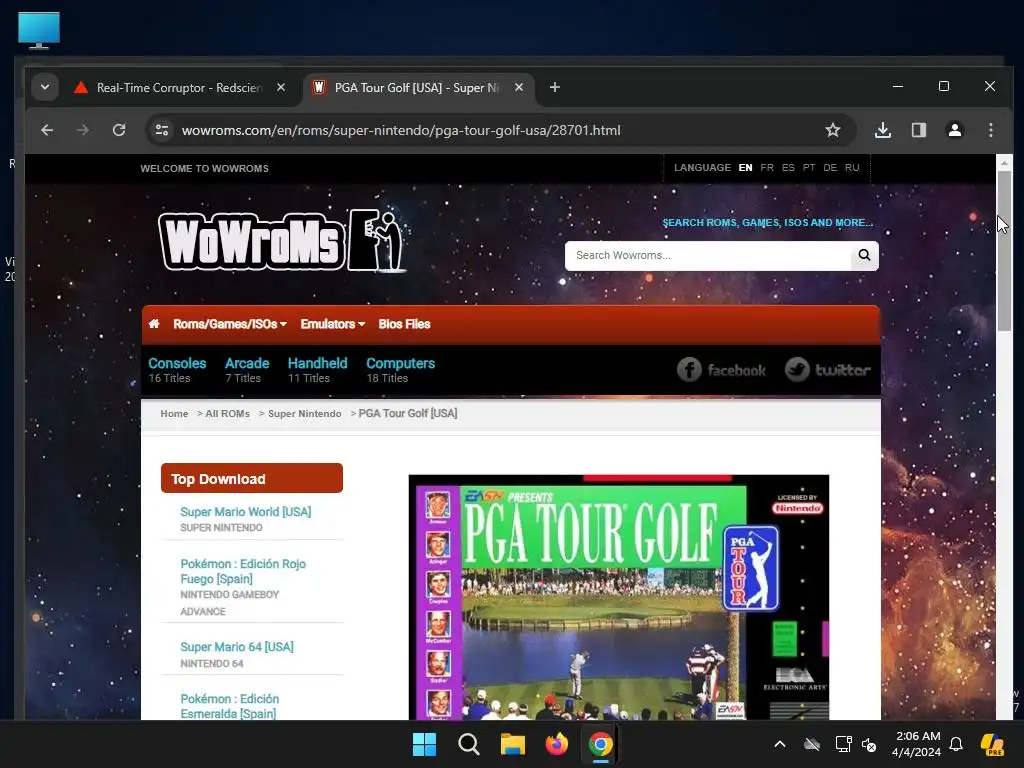Image resolution: width=1024 pixels, height=768 pixels.
Task: Open Super Mario World [USA] link
Action: click(x=246, y=512)
